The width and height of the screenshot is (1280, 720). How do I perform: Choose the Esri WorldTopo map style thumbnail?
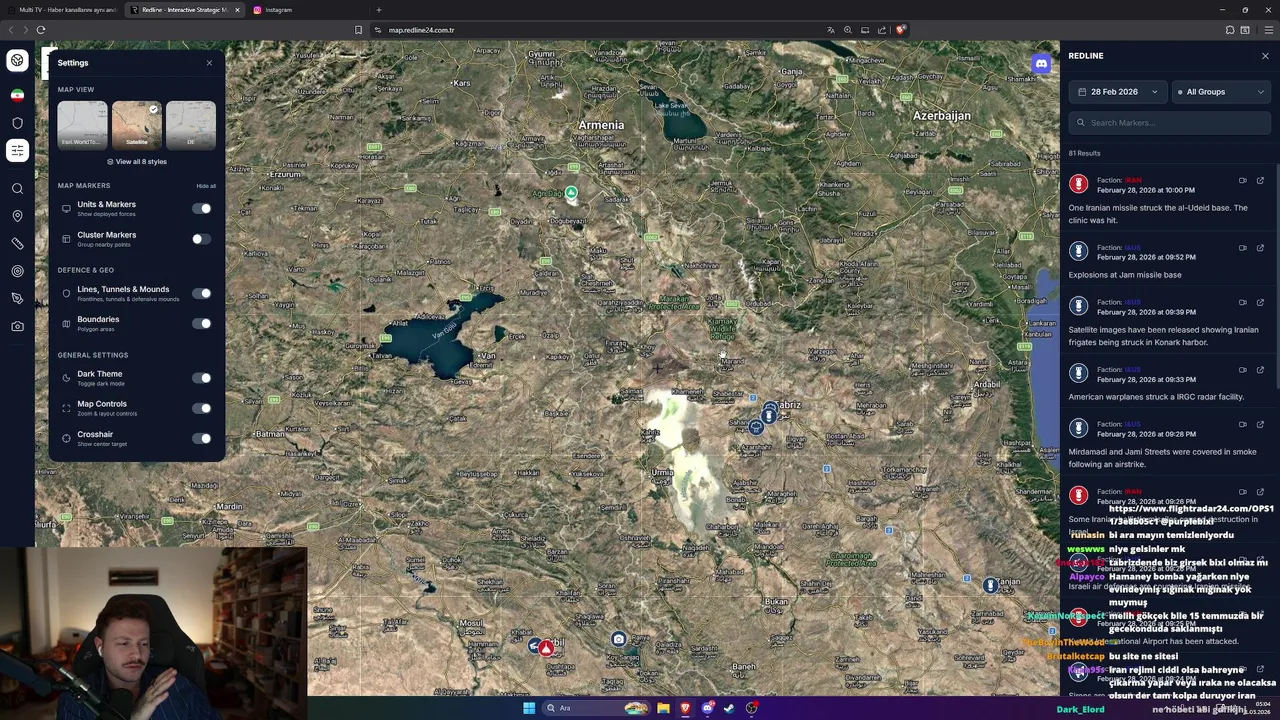pos(82,124)
